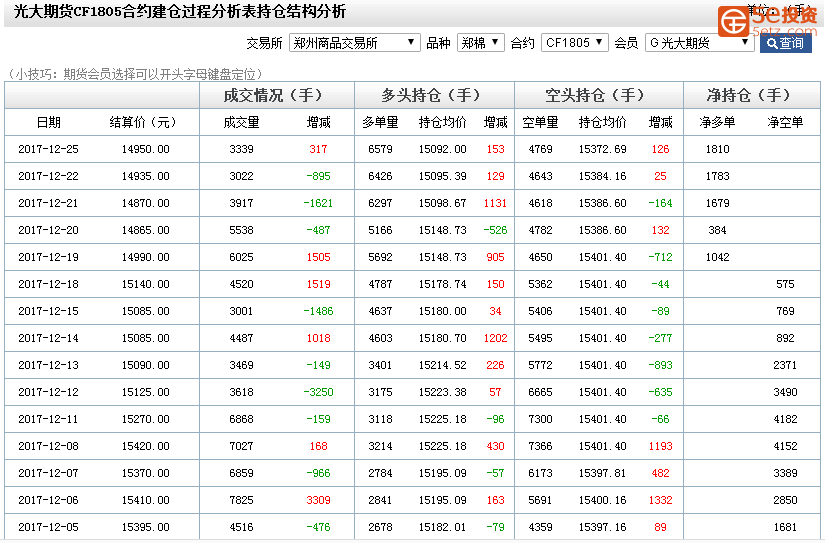Click the 成交量 column header
This screenshot has width=825, height=543.
click(x=242, y=123)
